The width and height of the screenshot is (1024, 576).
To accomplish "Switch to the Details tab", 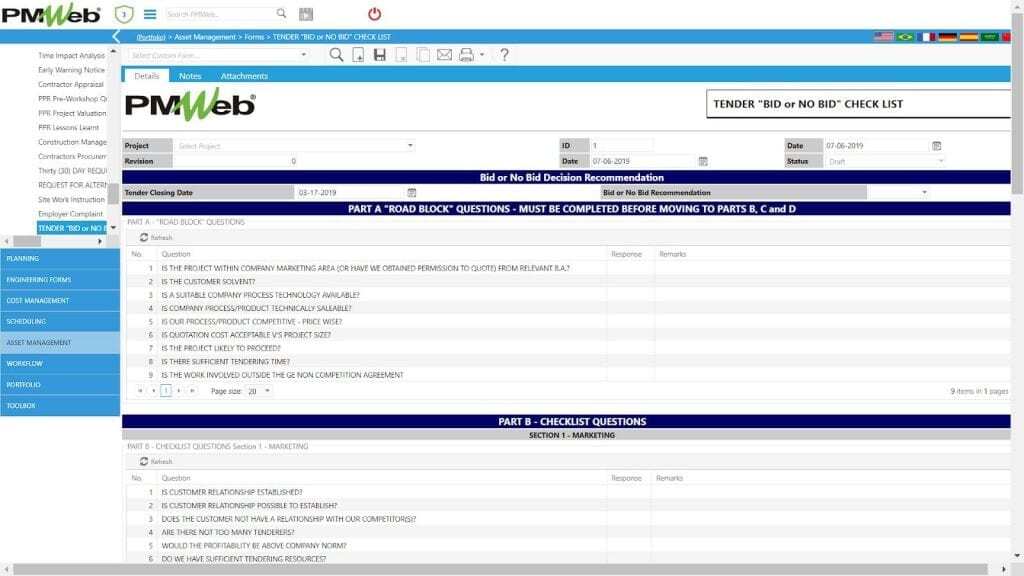I will click(146, 76).
